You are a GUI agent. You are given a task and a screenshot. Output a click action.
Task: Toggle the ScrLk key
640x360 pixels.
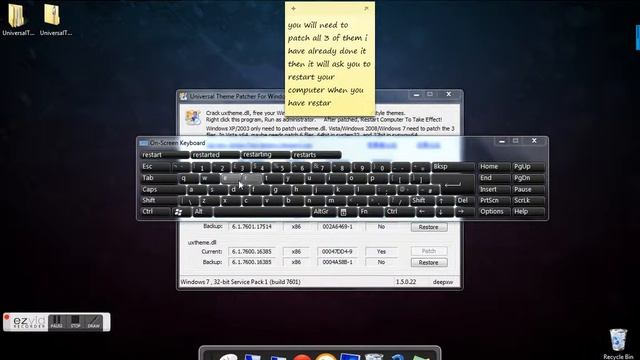528,200
